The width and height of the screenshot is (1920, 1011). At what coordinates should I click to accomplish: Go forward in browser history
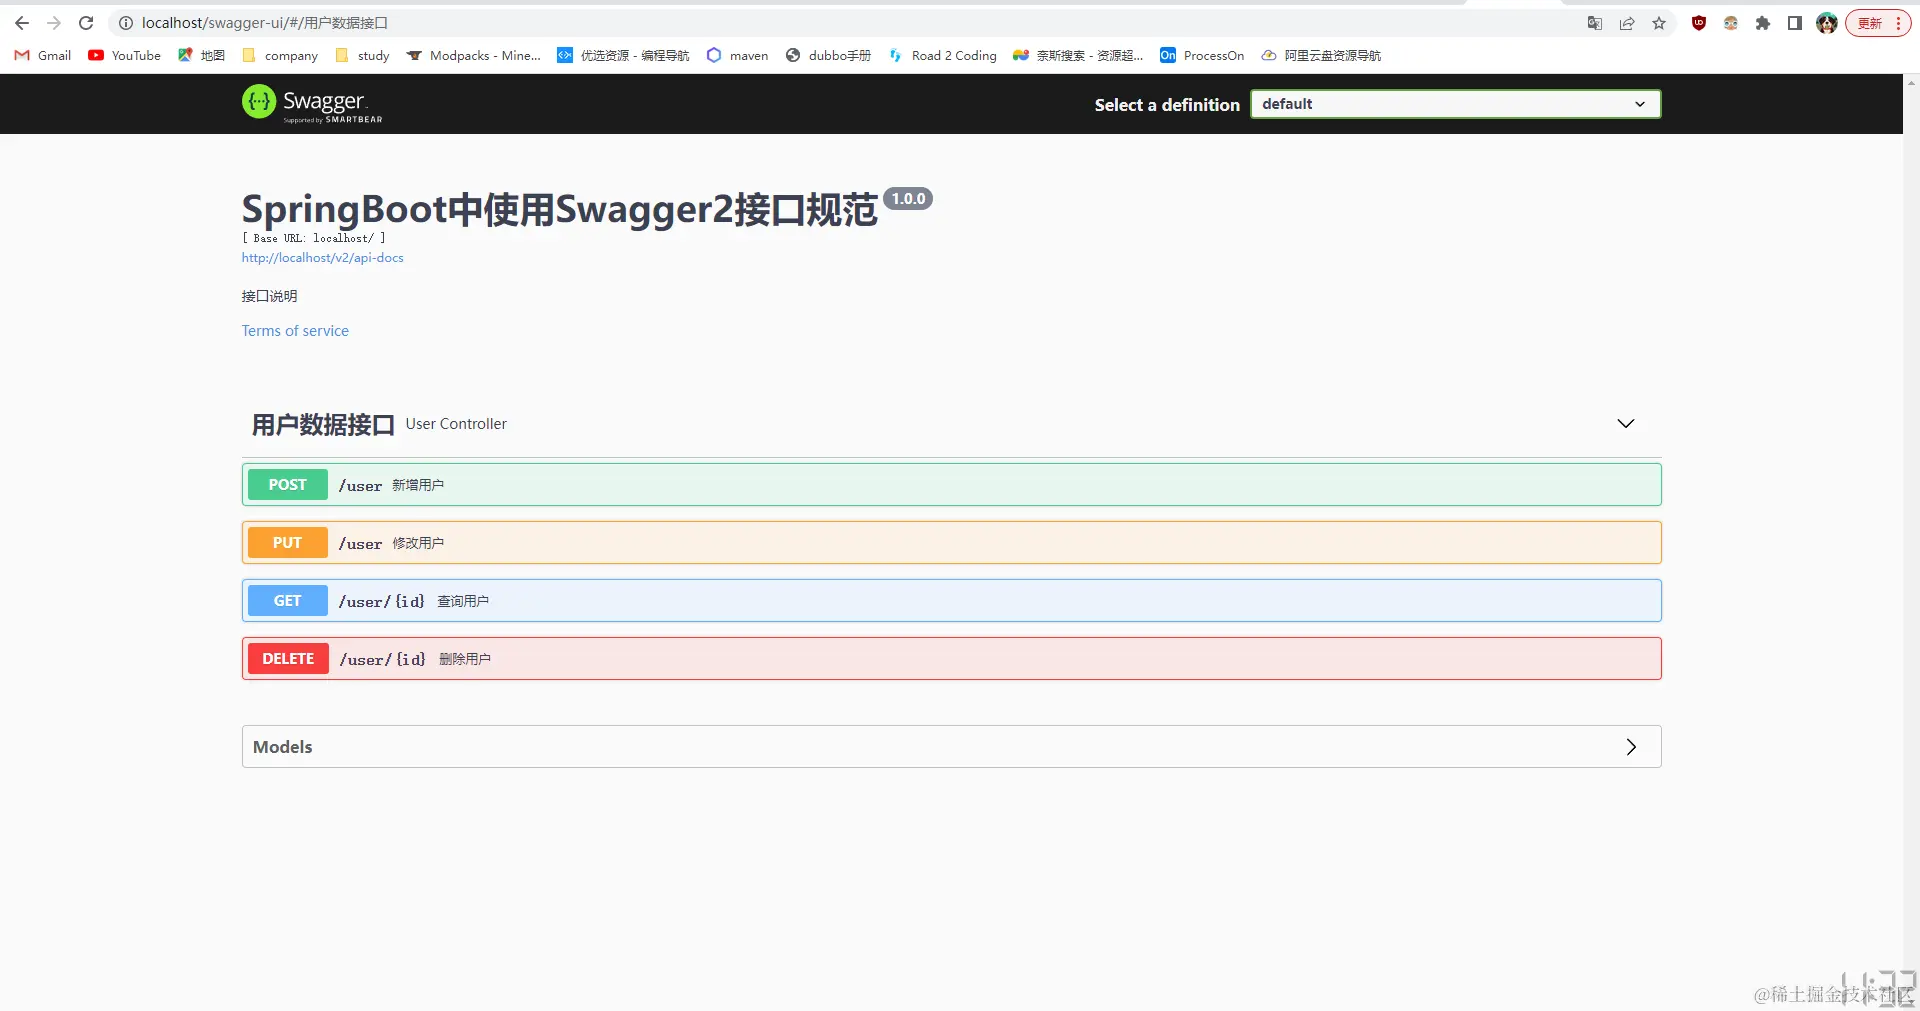click(x=54, y=23)
